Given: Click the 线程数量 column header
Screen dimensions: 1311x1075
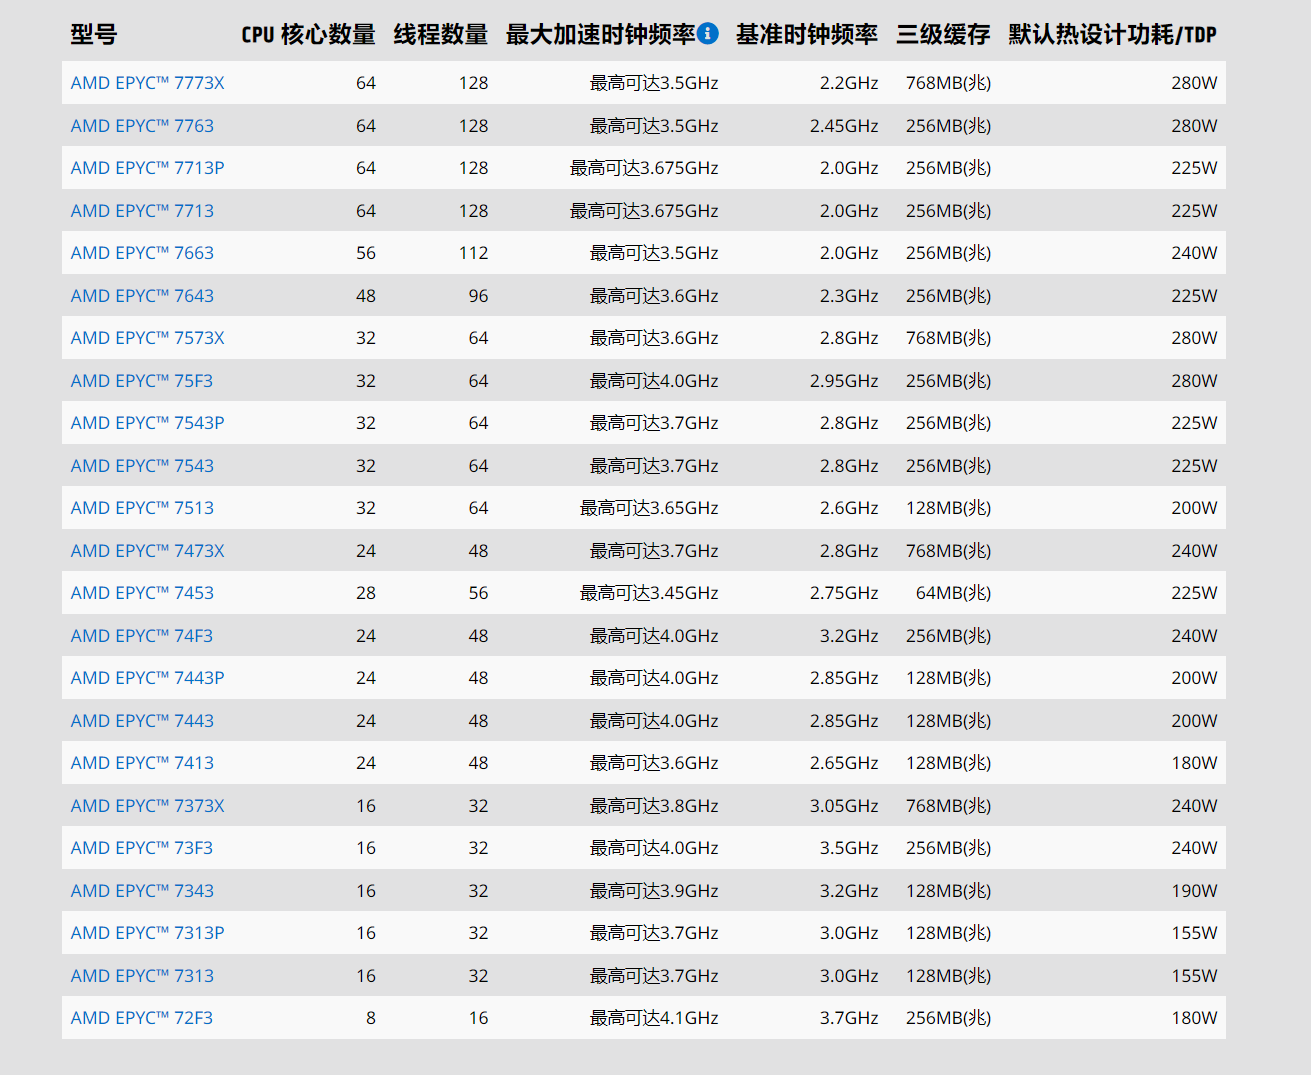Looking at the screenshot, I should (x=441, y=34).
